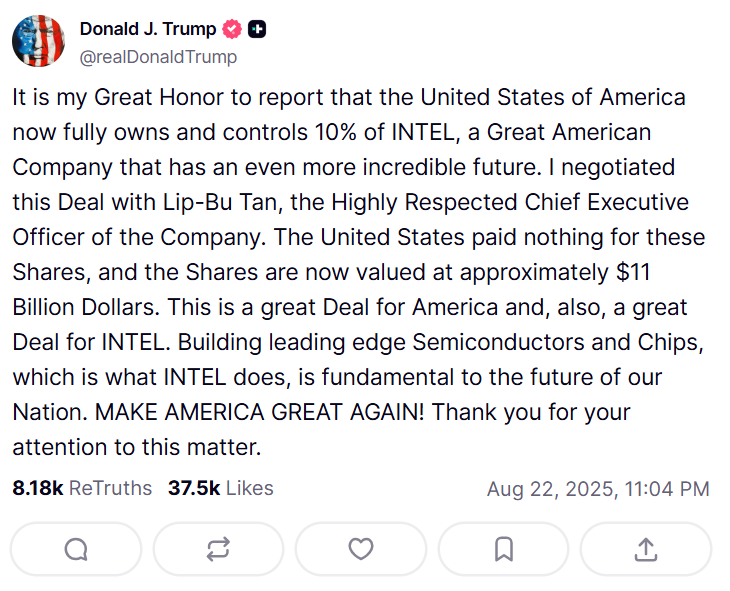Open the @realDonaldTrump handle link
The image size is (730, 591).
(158, 57)
